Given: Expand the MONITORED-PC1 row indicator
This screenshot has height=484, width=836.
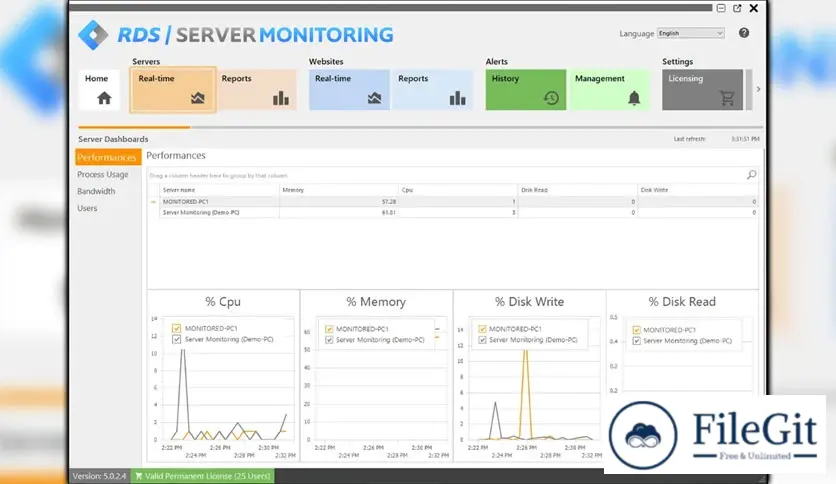Looking at the screenshot, I should (154, 202).
